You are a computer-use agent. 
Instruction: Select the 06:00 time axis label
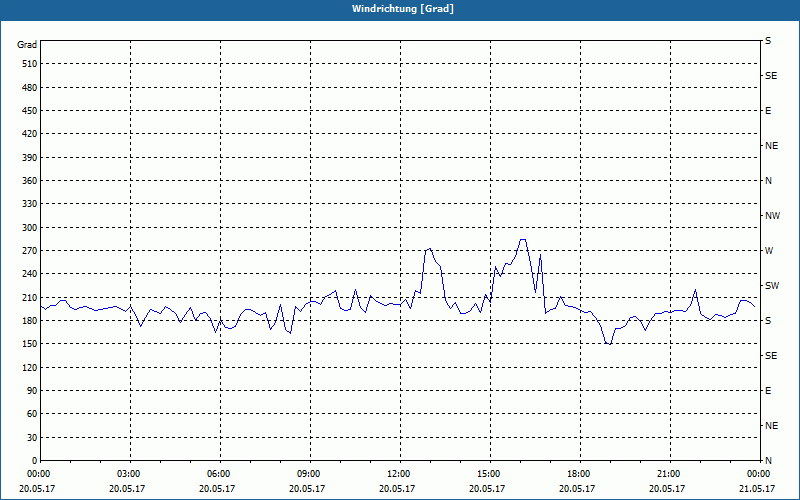(220, 474)
